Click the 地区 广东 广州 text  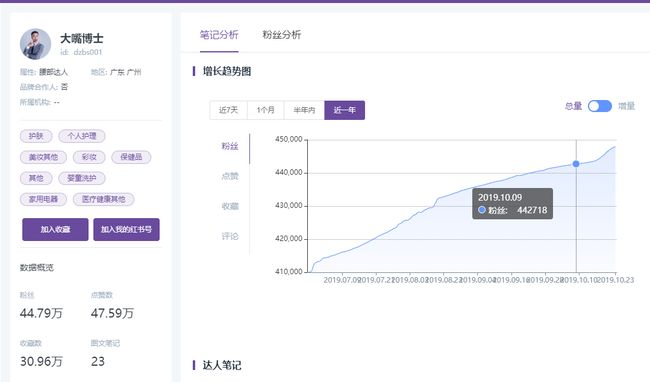tap(116, 73)
